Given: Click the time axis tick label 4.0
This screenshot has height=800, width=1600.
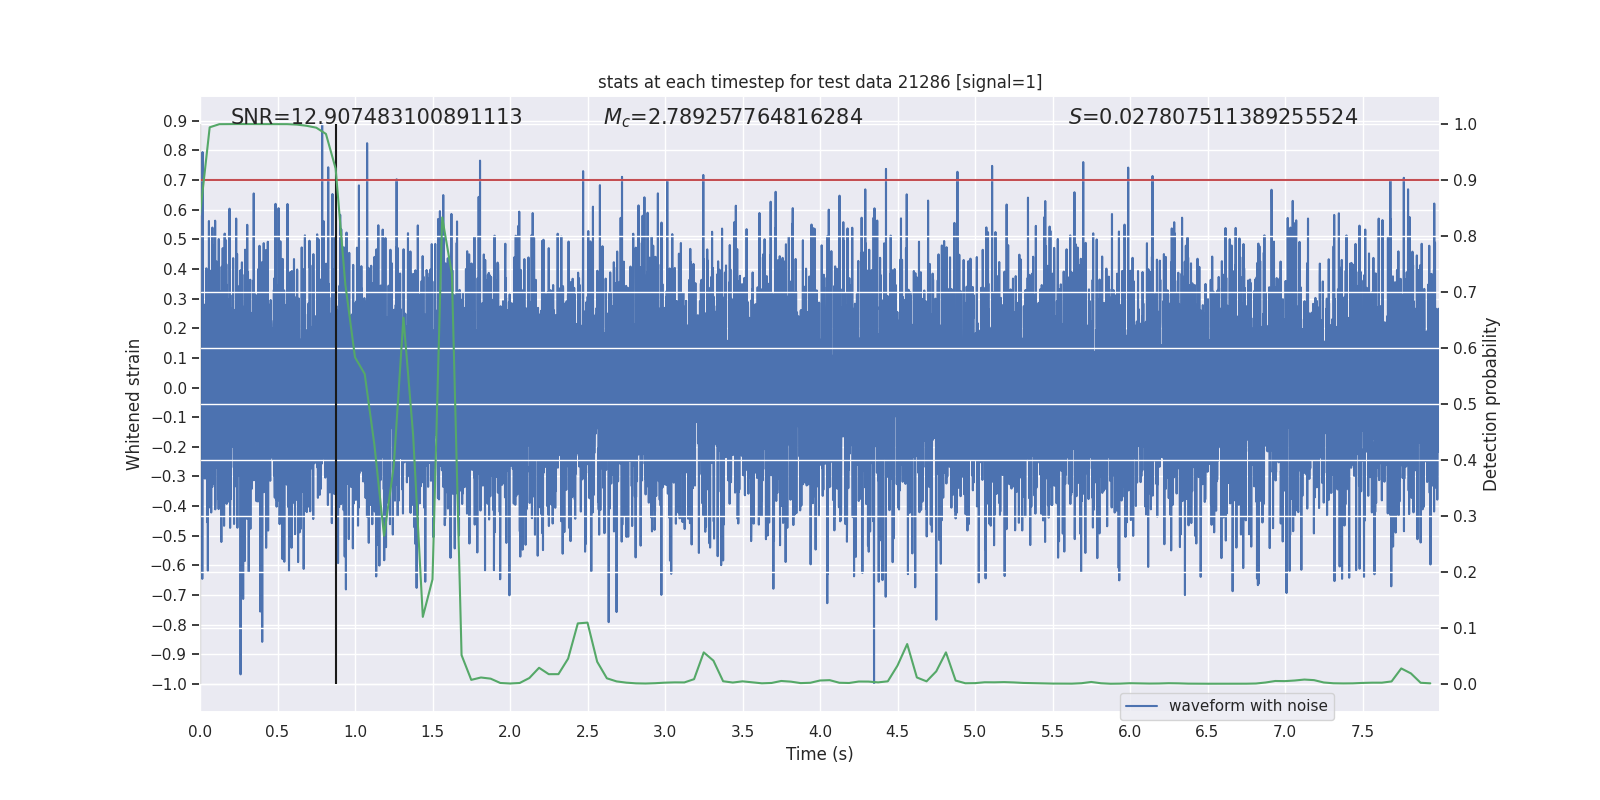Looking at the screenshot, I should pos(820,731).
